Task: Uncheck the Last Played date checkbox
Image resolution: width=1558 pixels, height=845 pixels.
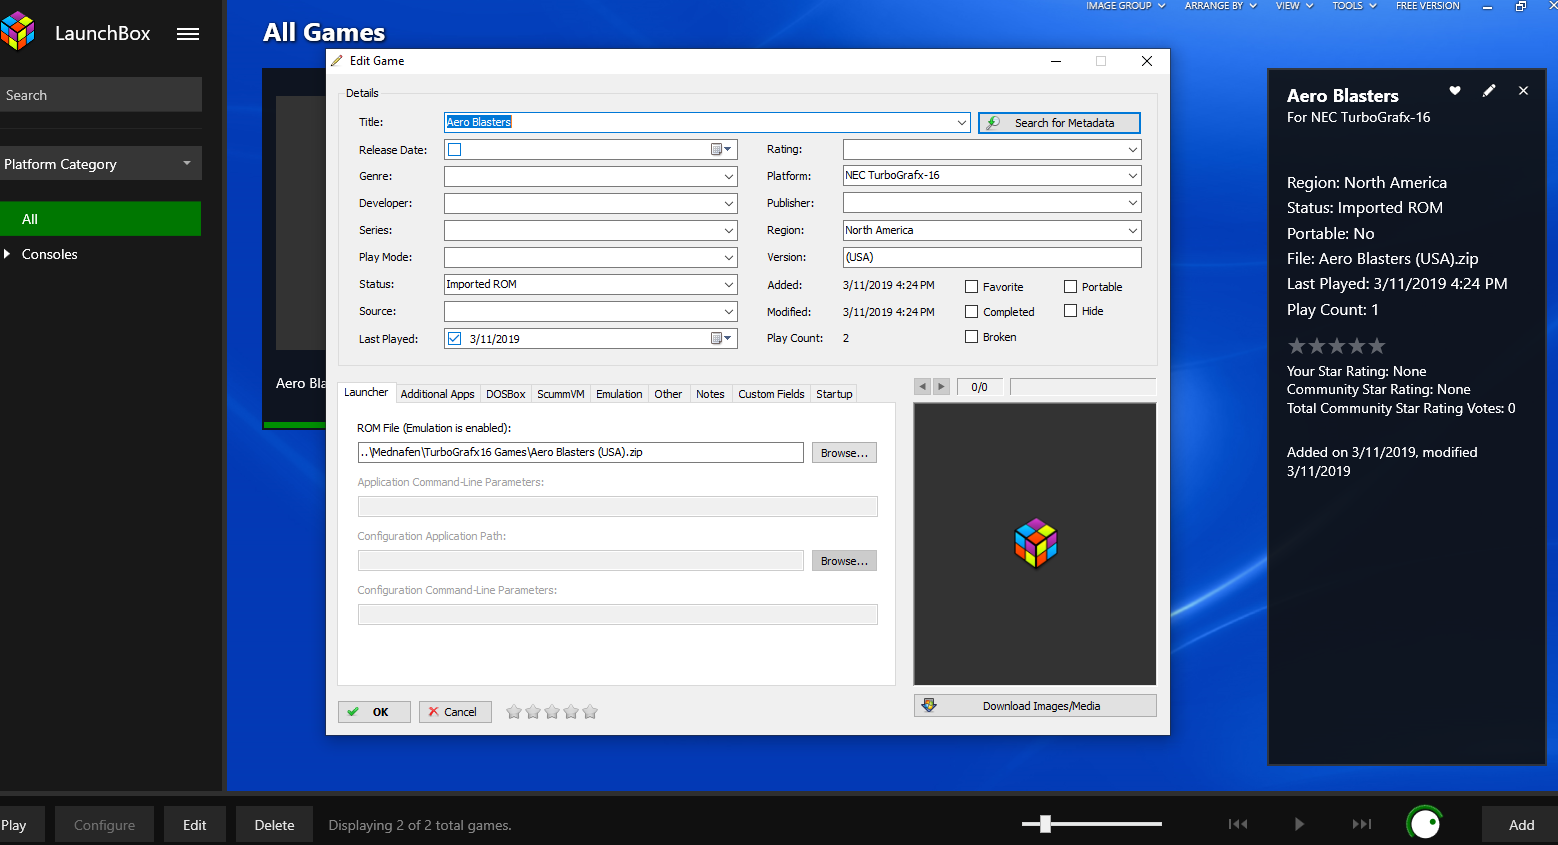Action: click(455, 338)
